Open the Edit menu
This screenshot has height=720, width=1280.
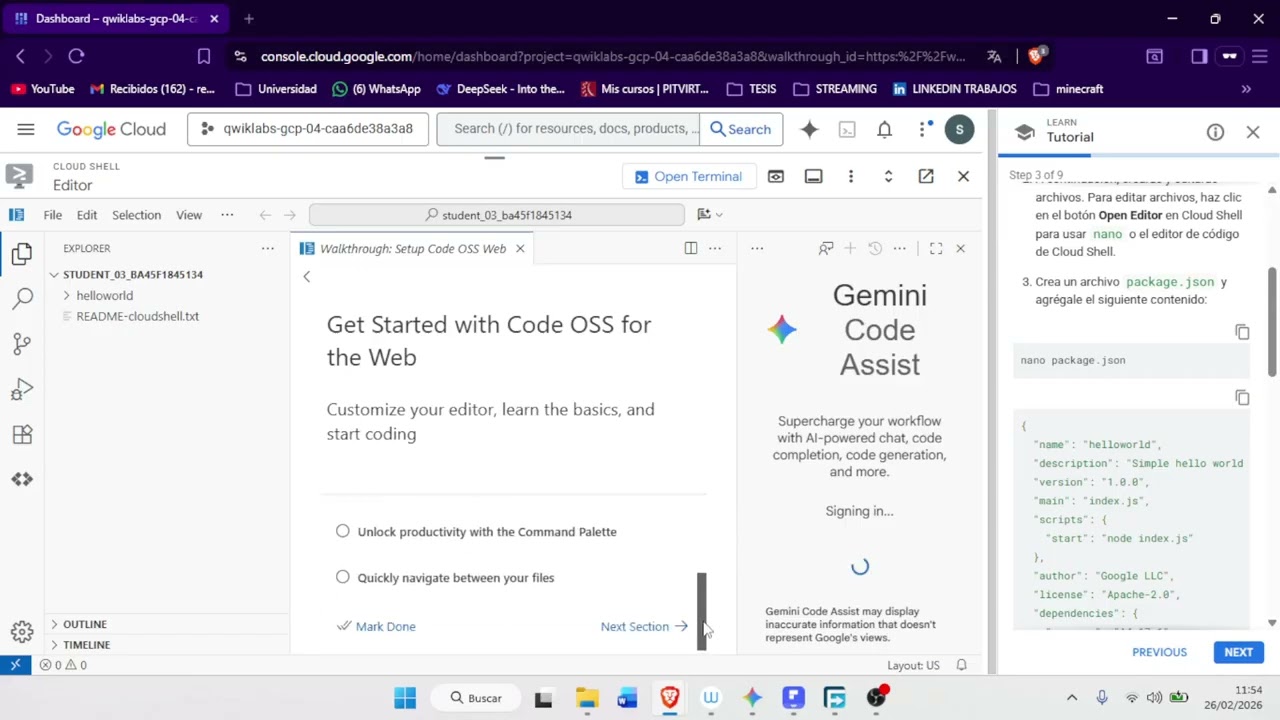(87, 214)
